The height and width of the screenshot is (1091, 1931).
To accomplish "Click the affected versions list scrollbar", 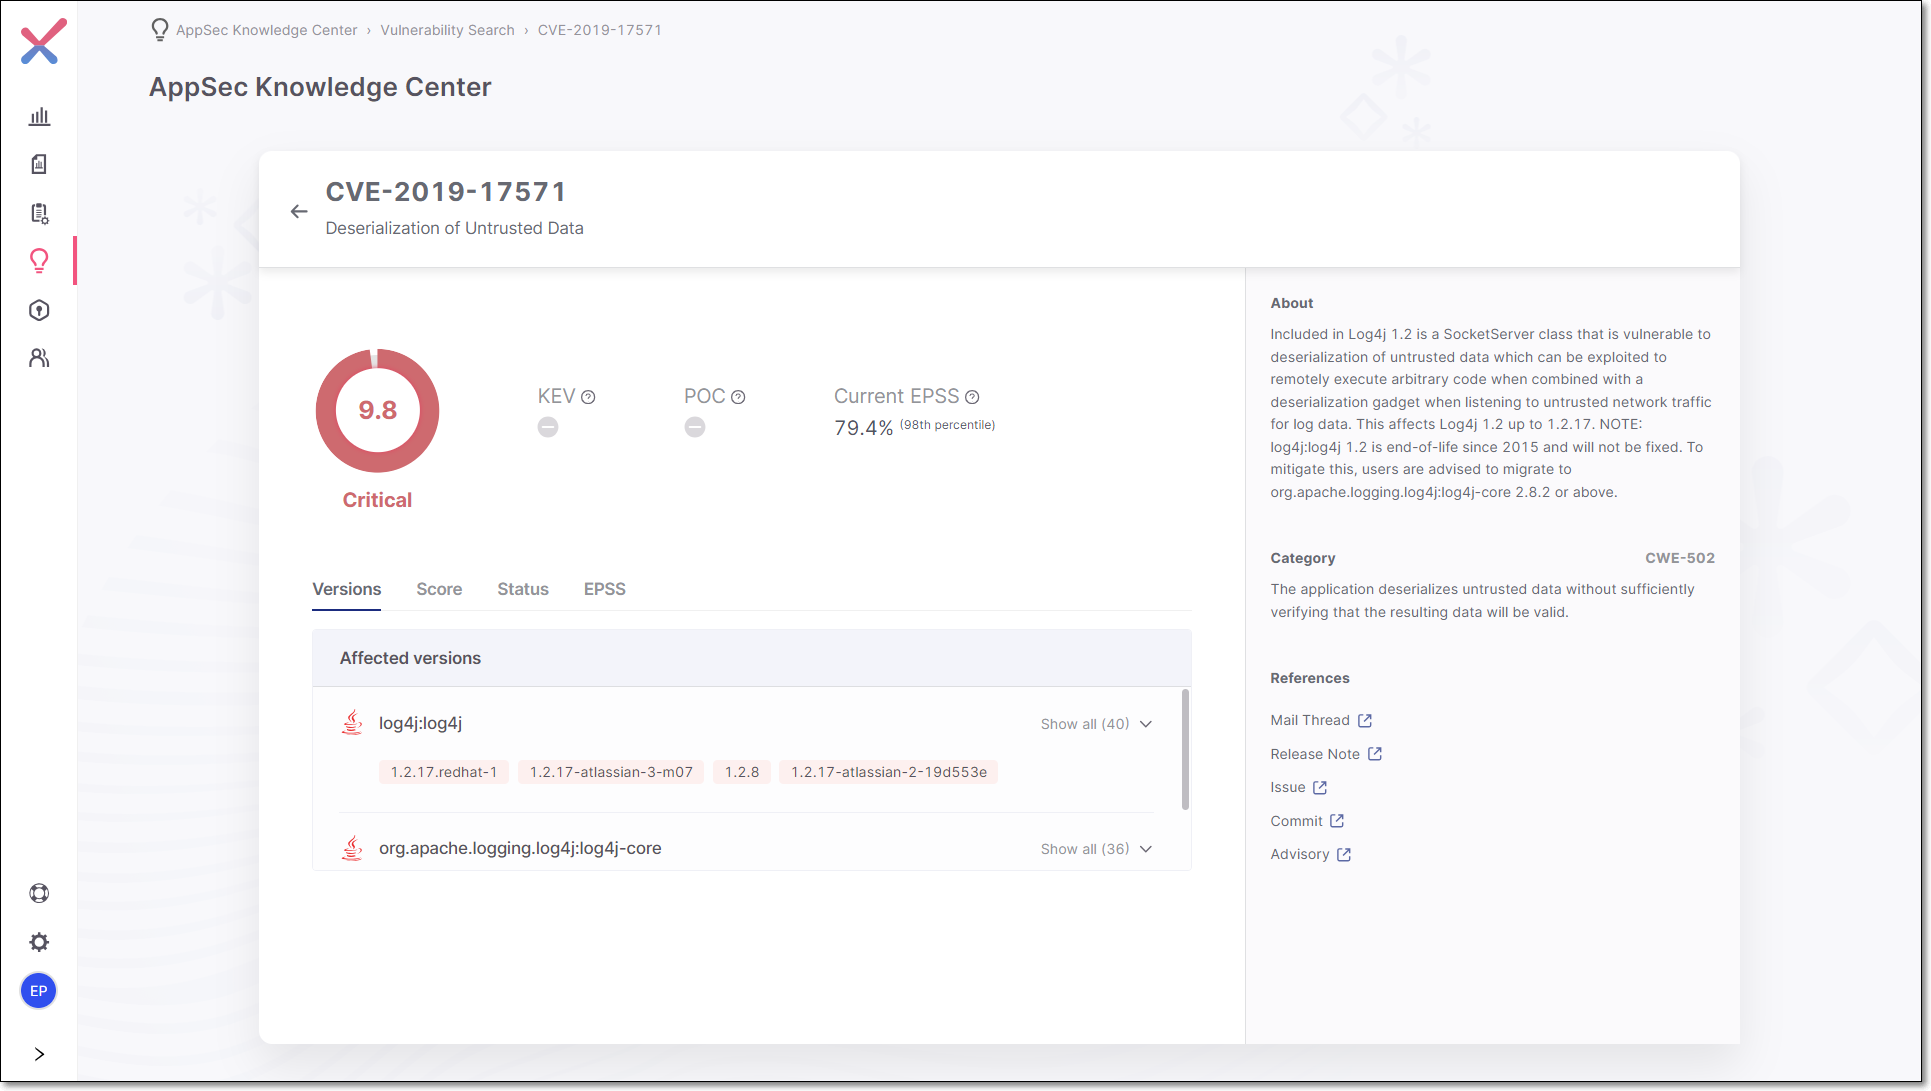I will [1185, 750].
